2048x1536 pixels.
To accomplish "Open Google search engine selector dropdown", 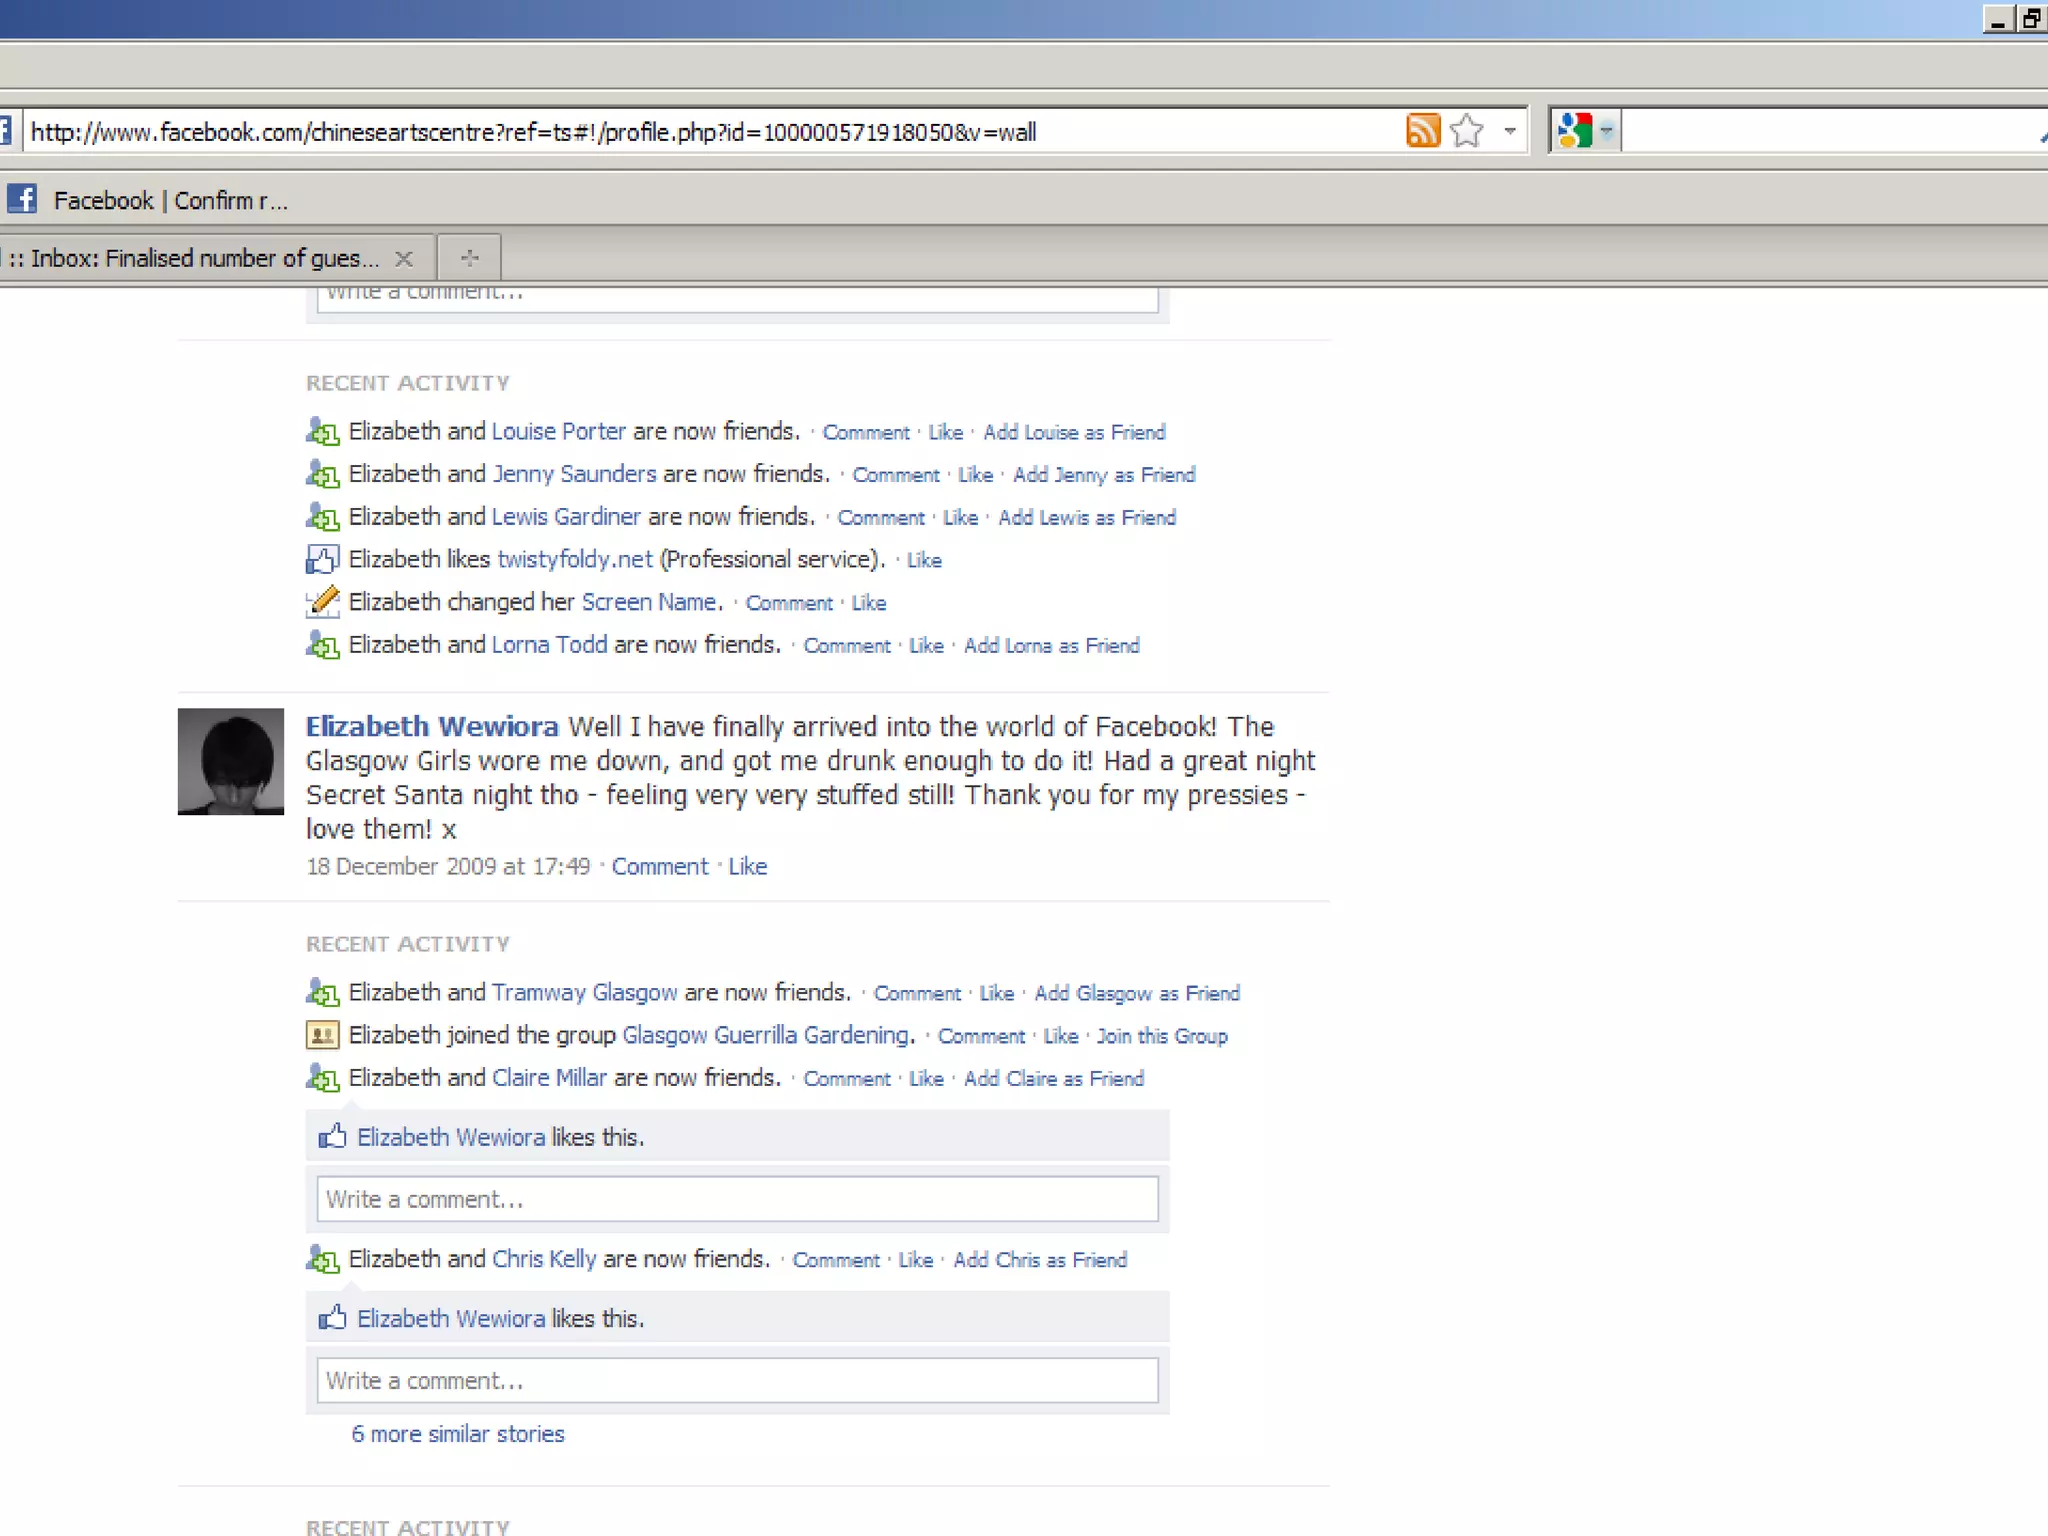I will (x=1606, y=131).
